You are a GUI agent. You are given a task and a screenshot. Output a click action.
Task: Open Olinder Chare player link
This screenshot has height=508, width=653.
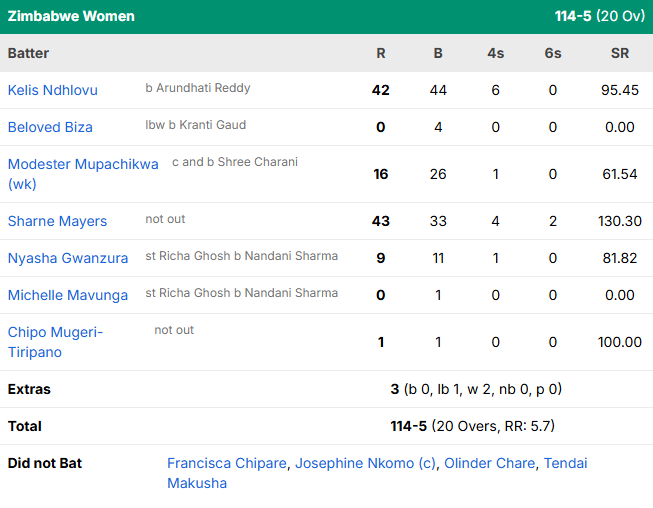489,463
